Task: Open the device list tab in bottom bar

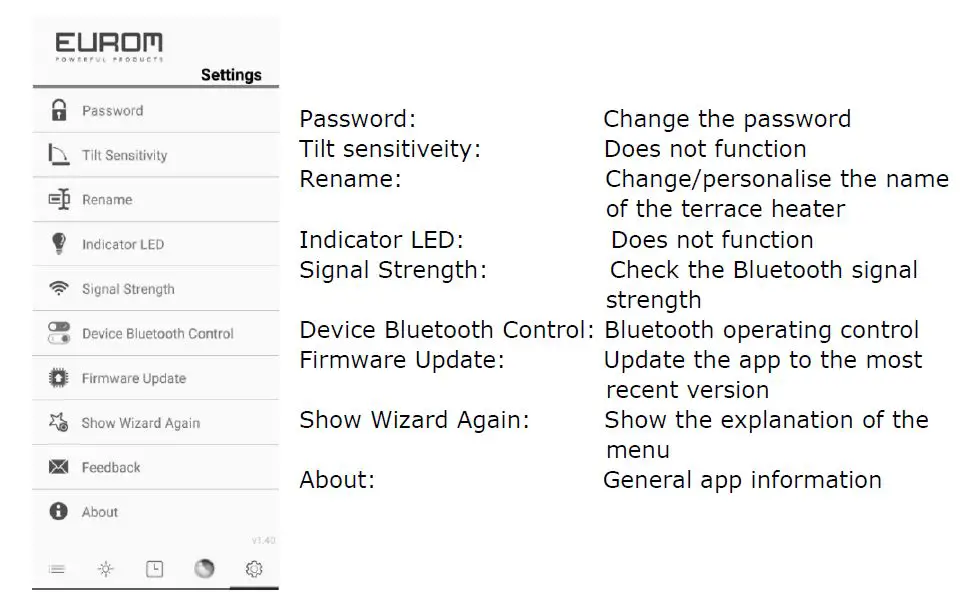Action: tap(57, 569)
